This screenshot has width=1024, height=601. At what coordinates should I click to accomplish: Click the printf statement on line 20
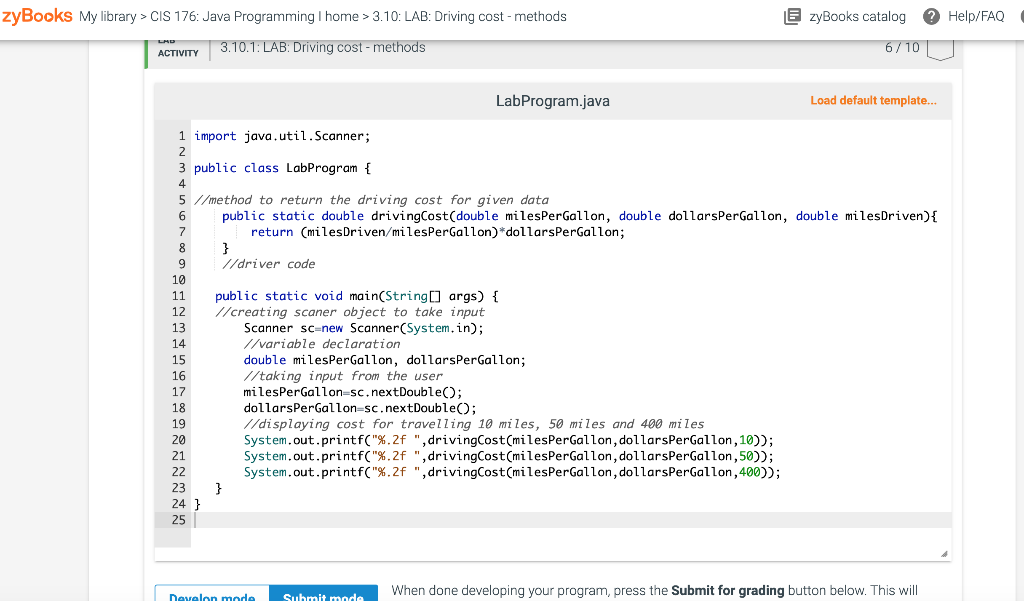click(x=500, y=439)
